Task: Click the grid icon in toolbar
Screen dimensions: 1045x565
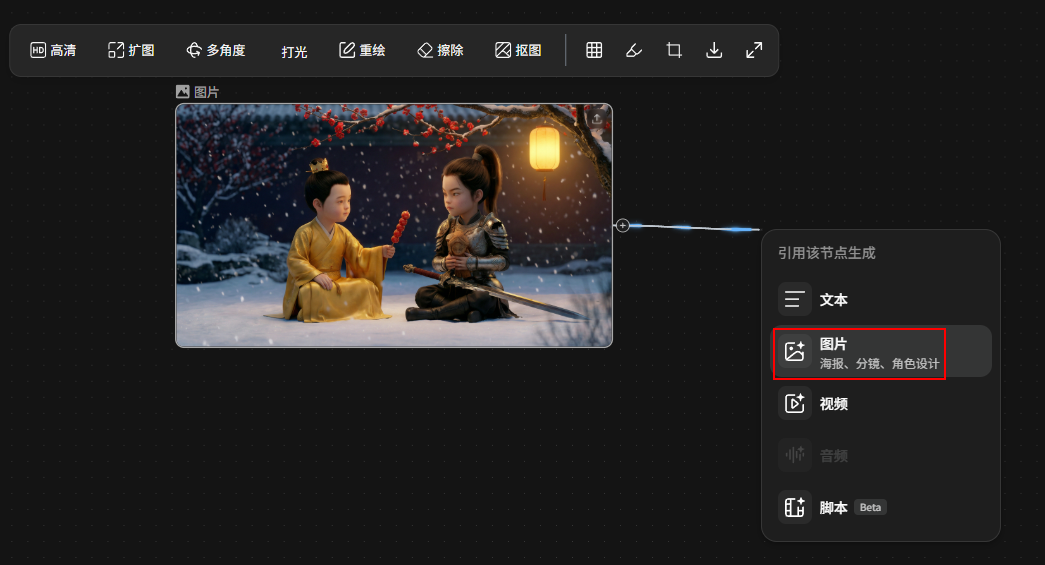Action: 594,50
